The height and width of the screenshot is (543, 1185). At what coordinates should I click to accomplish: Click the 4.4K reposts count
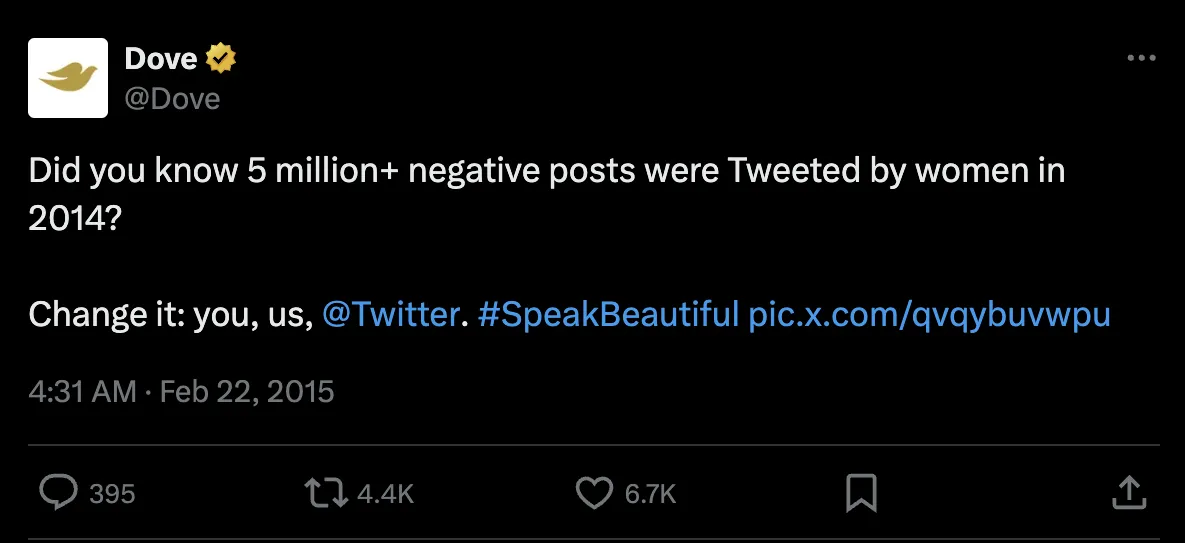(385, 494)
